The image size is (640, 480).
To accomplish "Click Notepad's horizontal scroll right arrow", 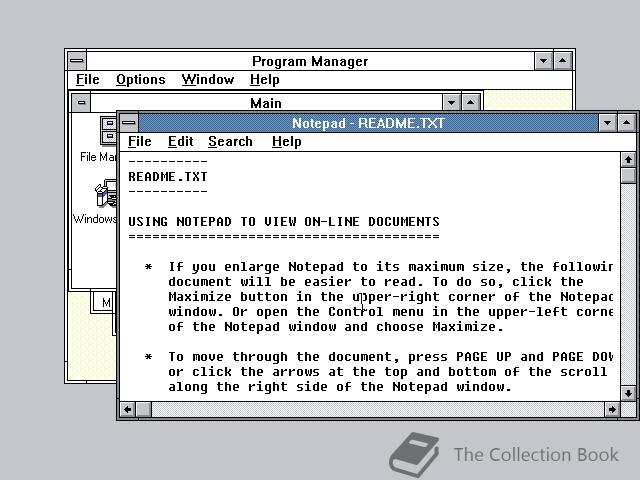I will [612, 409].
